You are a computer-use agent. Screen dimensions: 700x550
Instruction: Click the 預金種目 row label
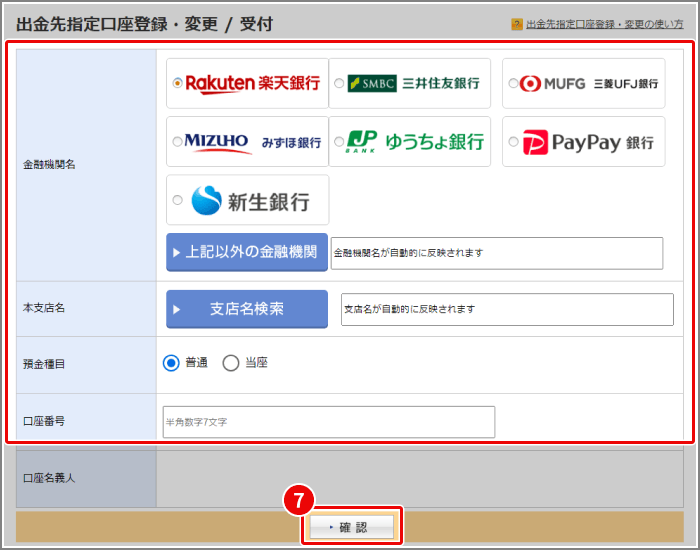tap(44, 364)
